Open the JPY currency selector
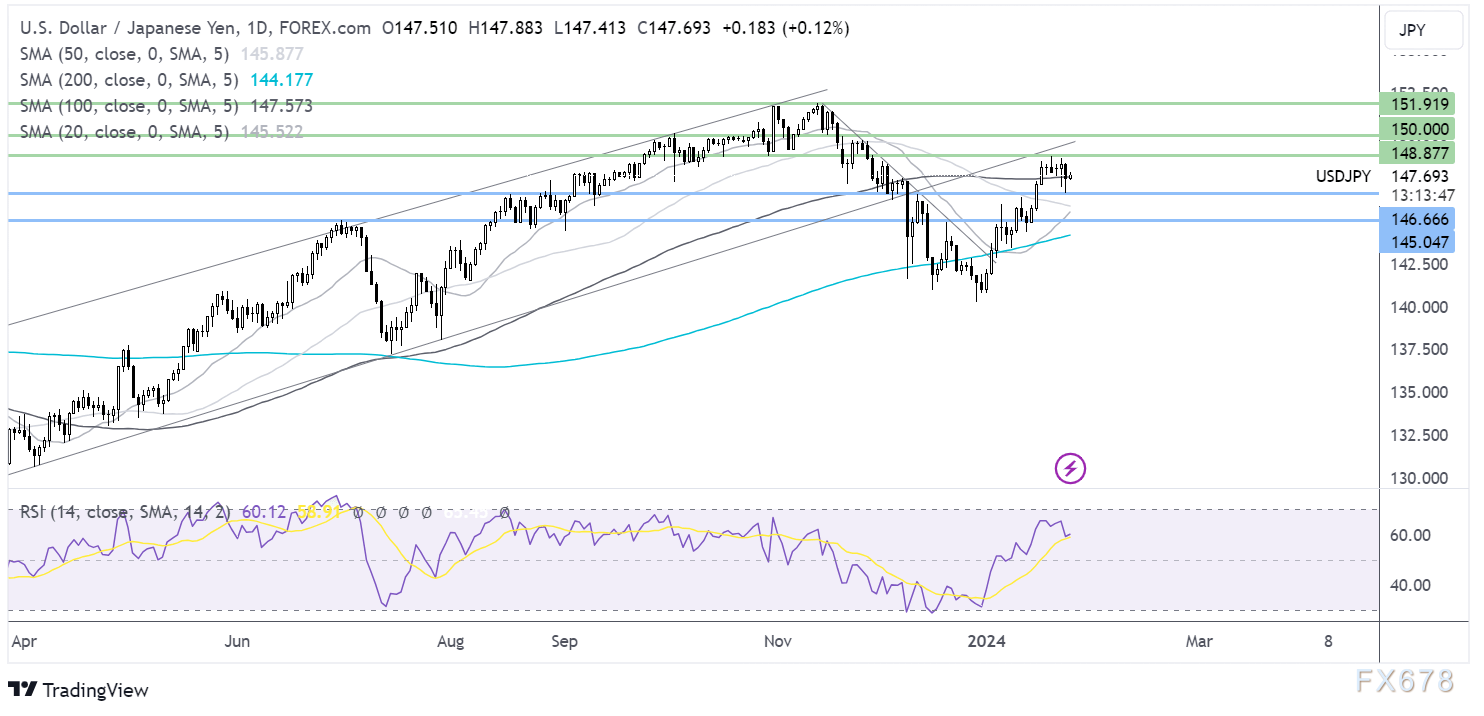1484x716 pixels. tap(1411, 30)
